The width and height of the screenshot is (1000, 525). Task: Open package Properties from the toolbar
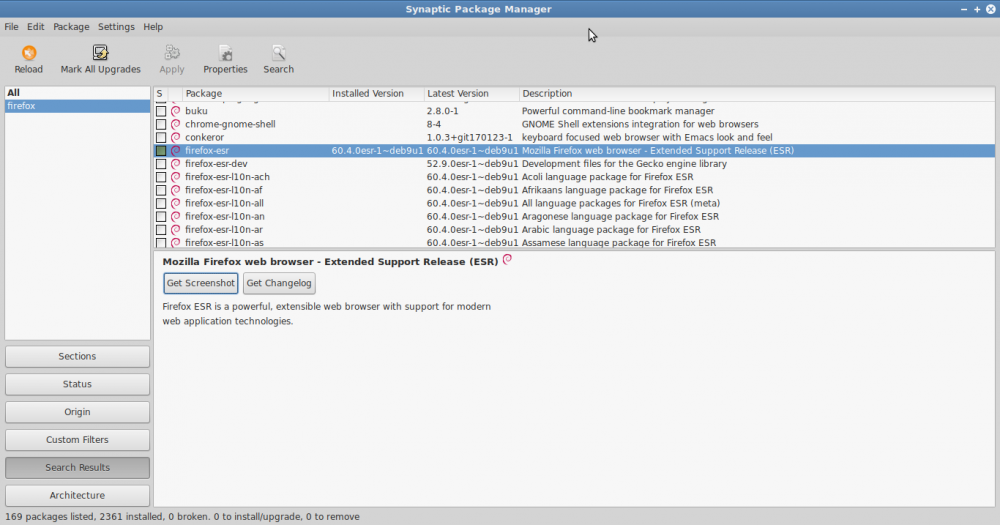[225, 53]
